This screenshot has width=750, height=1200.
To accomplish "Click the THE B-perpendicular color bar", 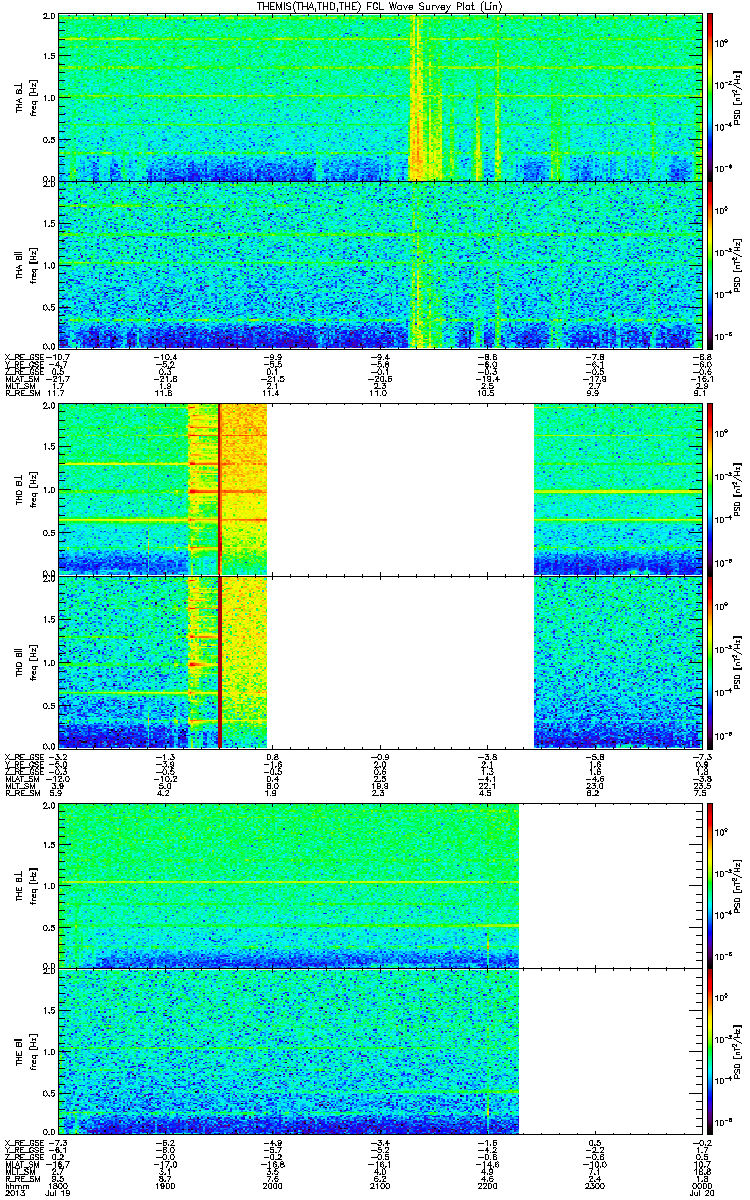I will click(x=710, y=885).
